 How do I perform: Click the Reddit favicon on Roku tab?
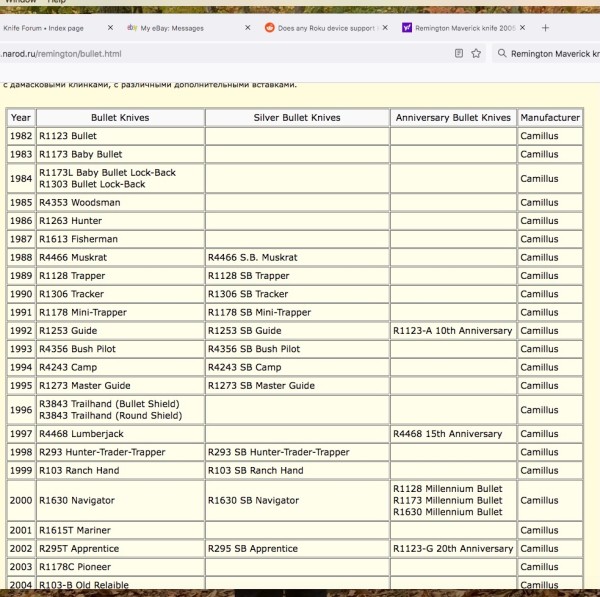[x=270, y=28]
